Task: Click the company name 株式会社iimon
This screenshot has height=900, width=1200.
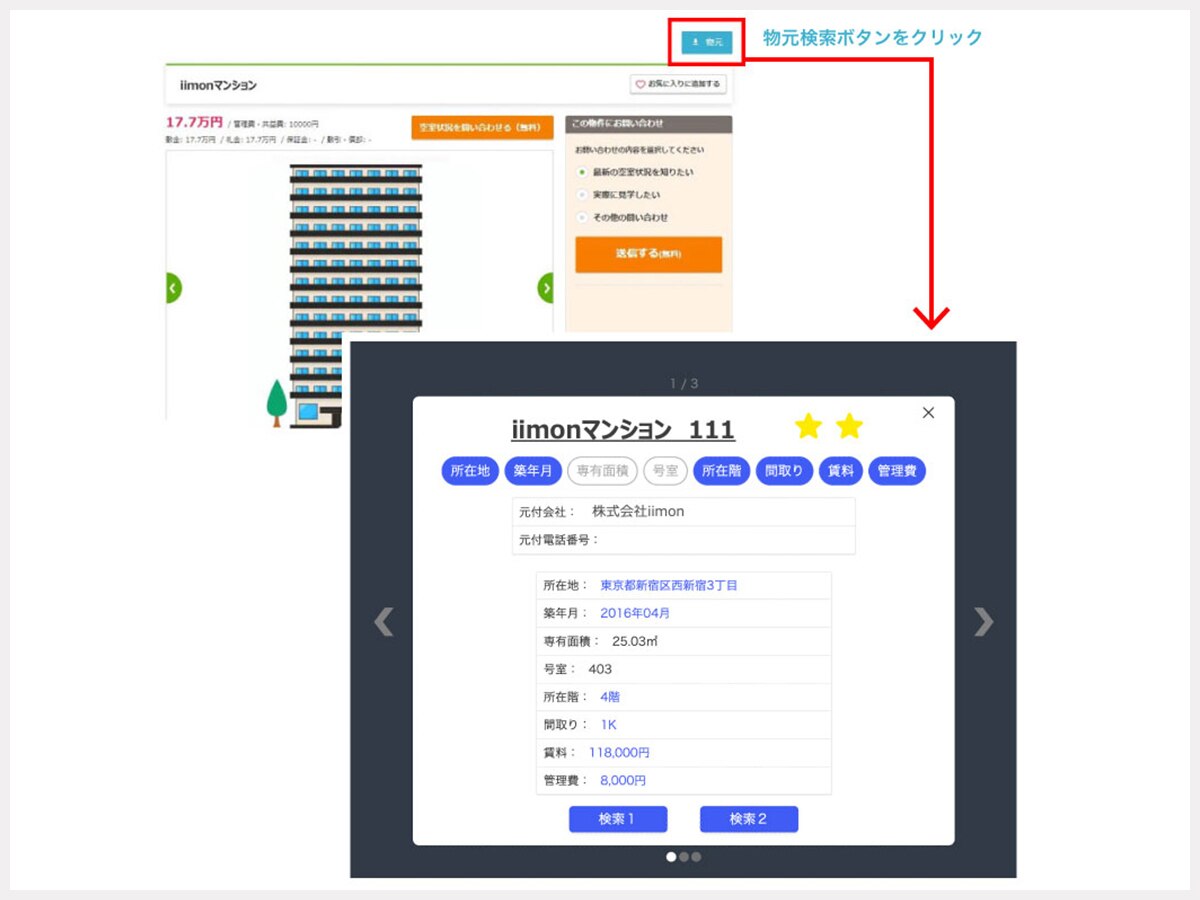Action: (638, 512)
